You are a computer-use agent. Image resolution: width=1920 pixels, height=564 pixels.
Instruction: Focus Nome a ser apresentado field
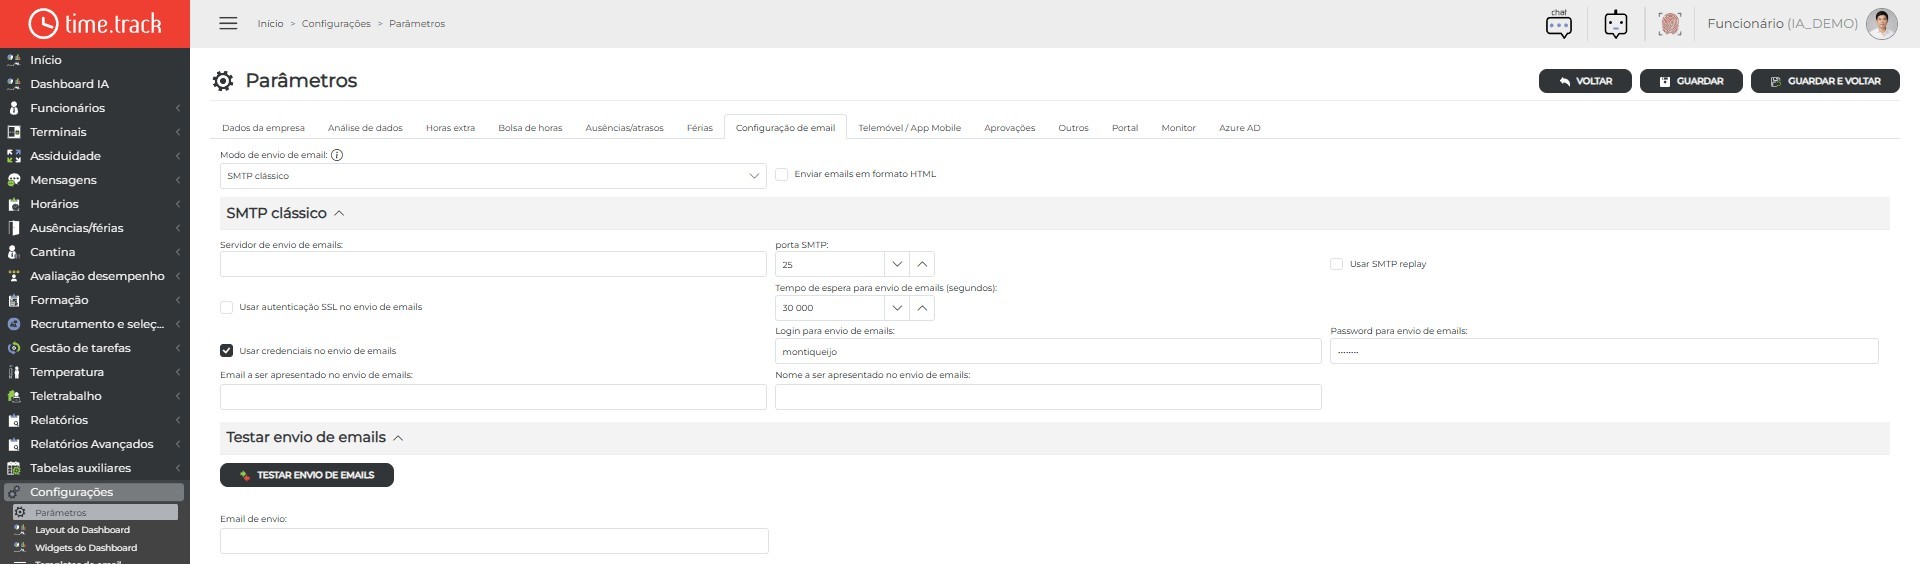[x=1048, y=396]
